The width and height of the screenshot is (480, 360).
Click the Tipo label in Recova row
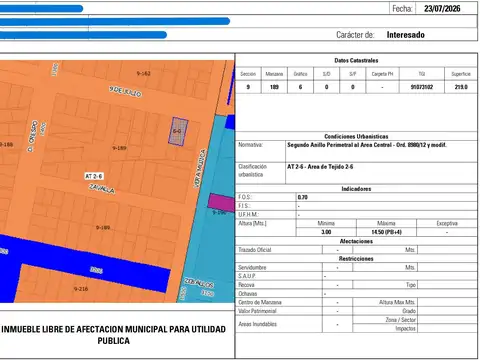[x=411, y=285]
